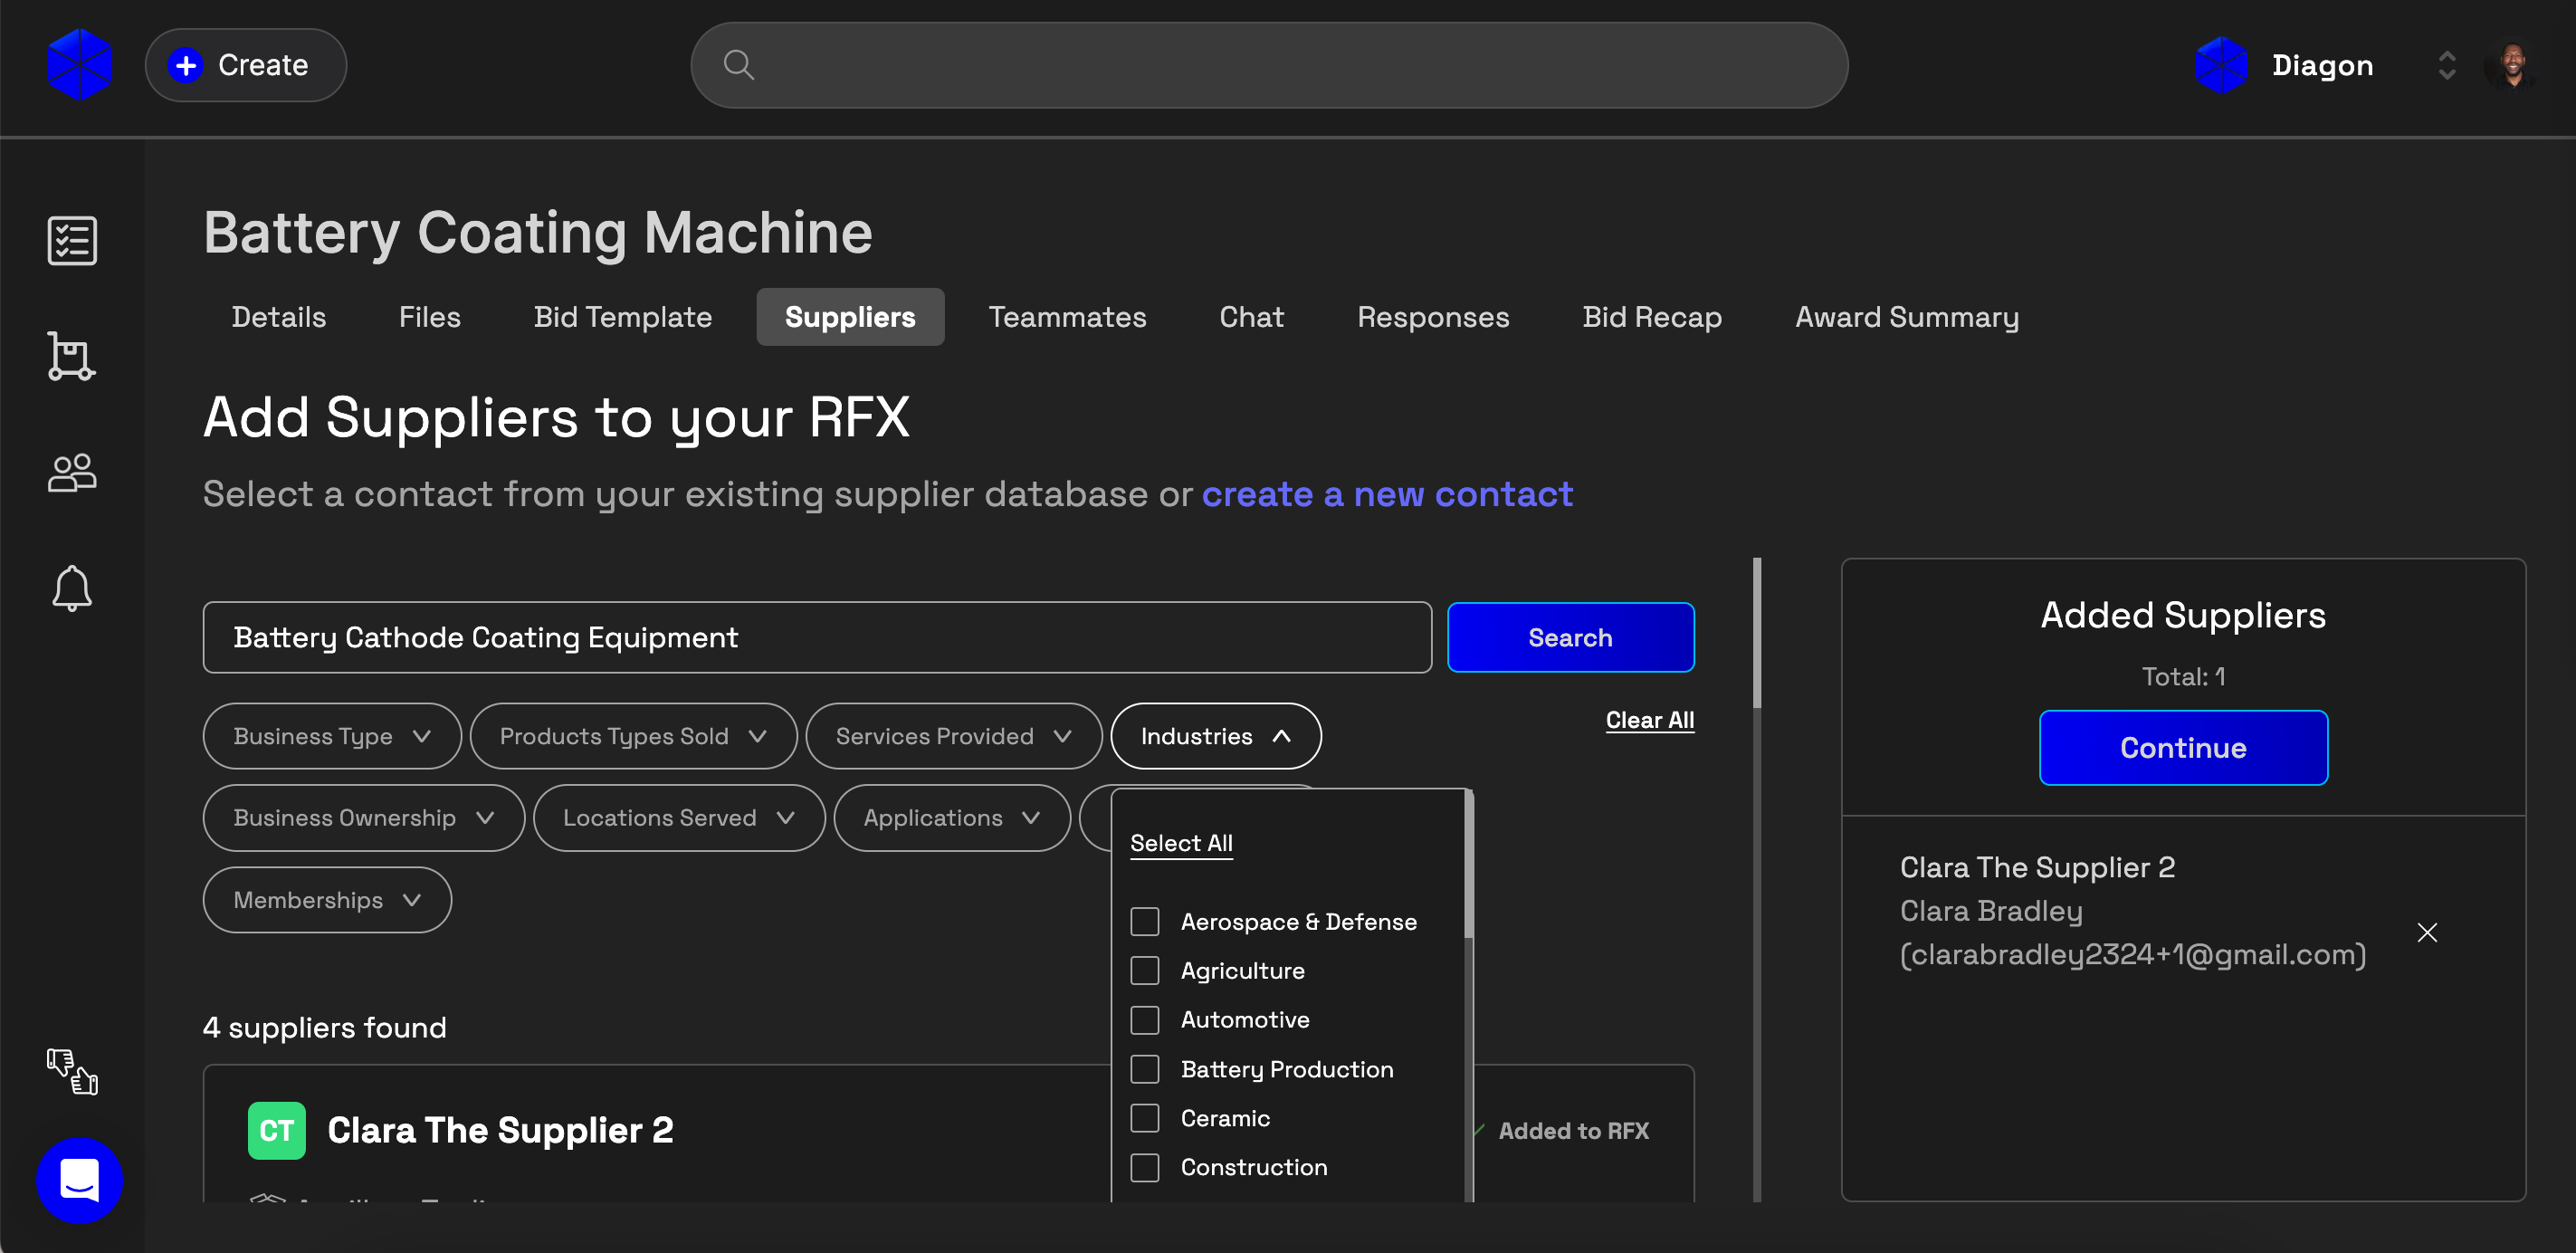Enable the Automotive industry checkbox
The height and width of the screenshot is (1253, 2576).
(x=1145, y=1020)
